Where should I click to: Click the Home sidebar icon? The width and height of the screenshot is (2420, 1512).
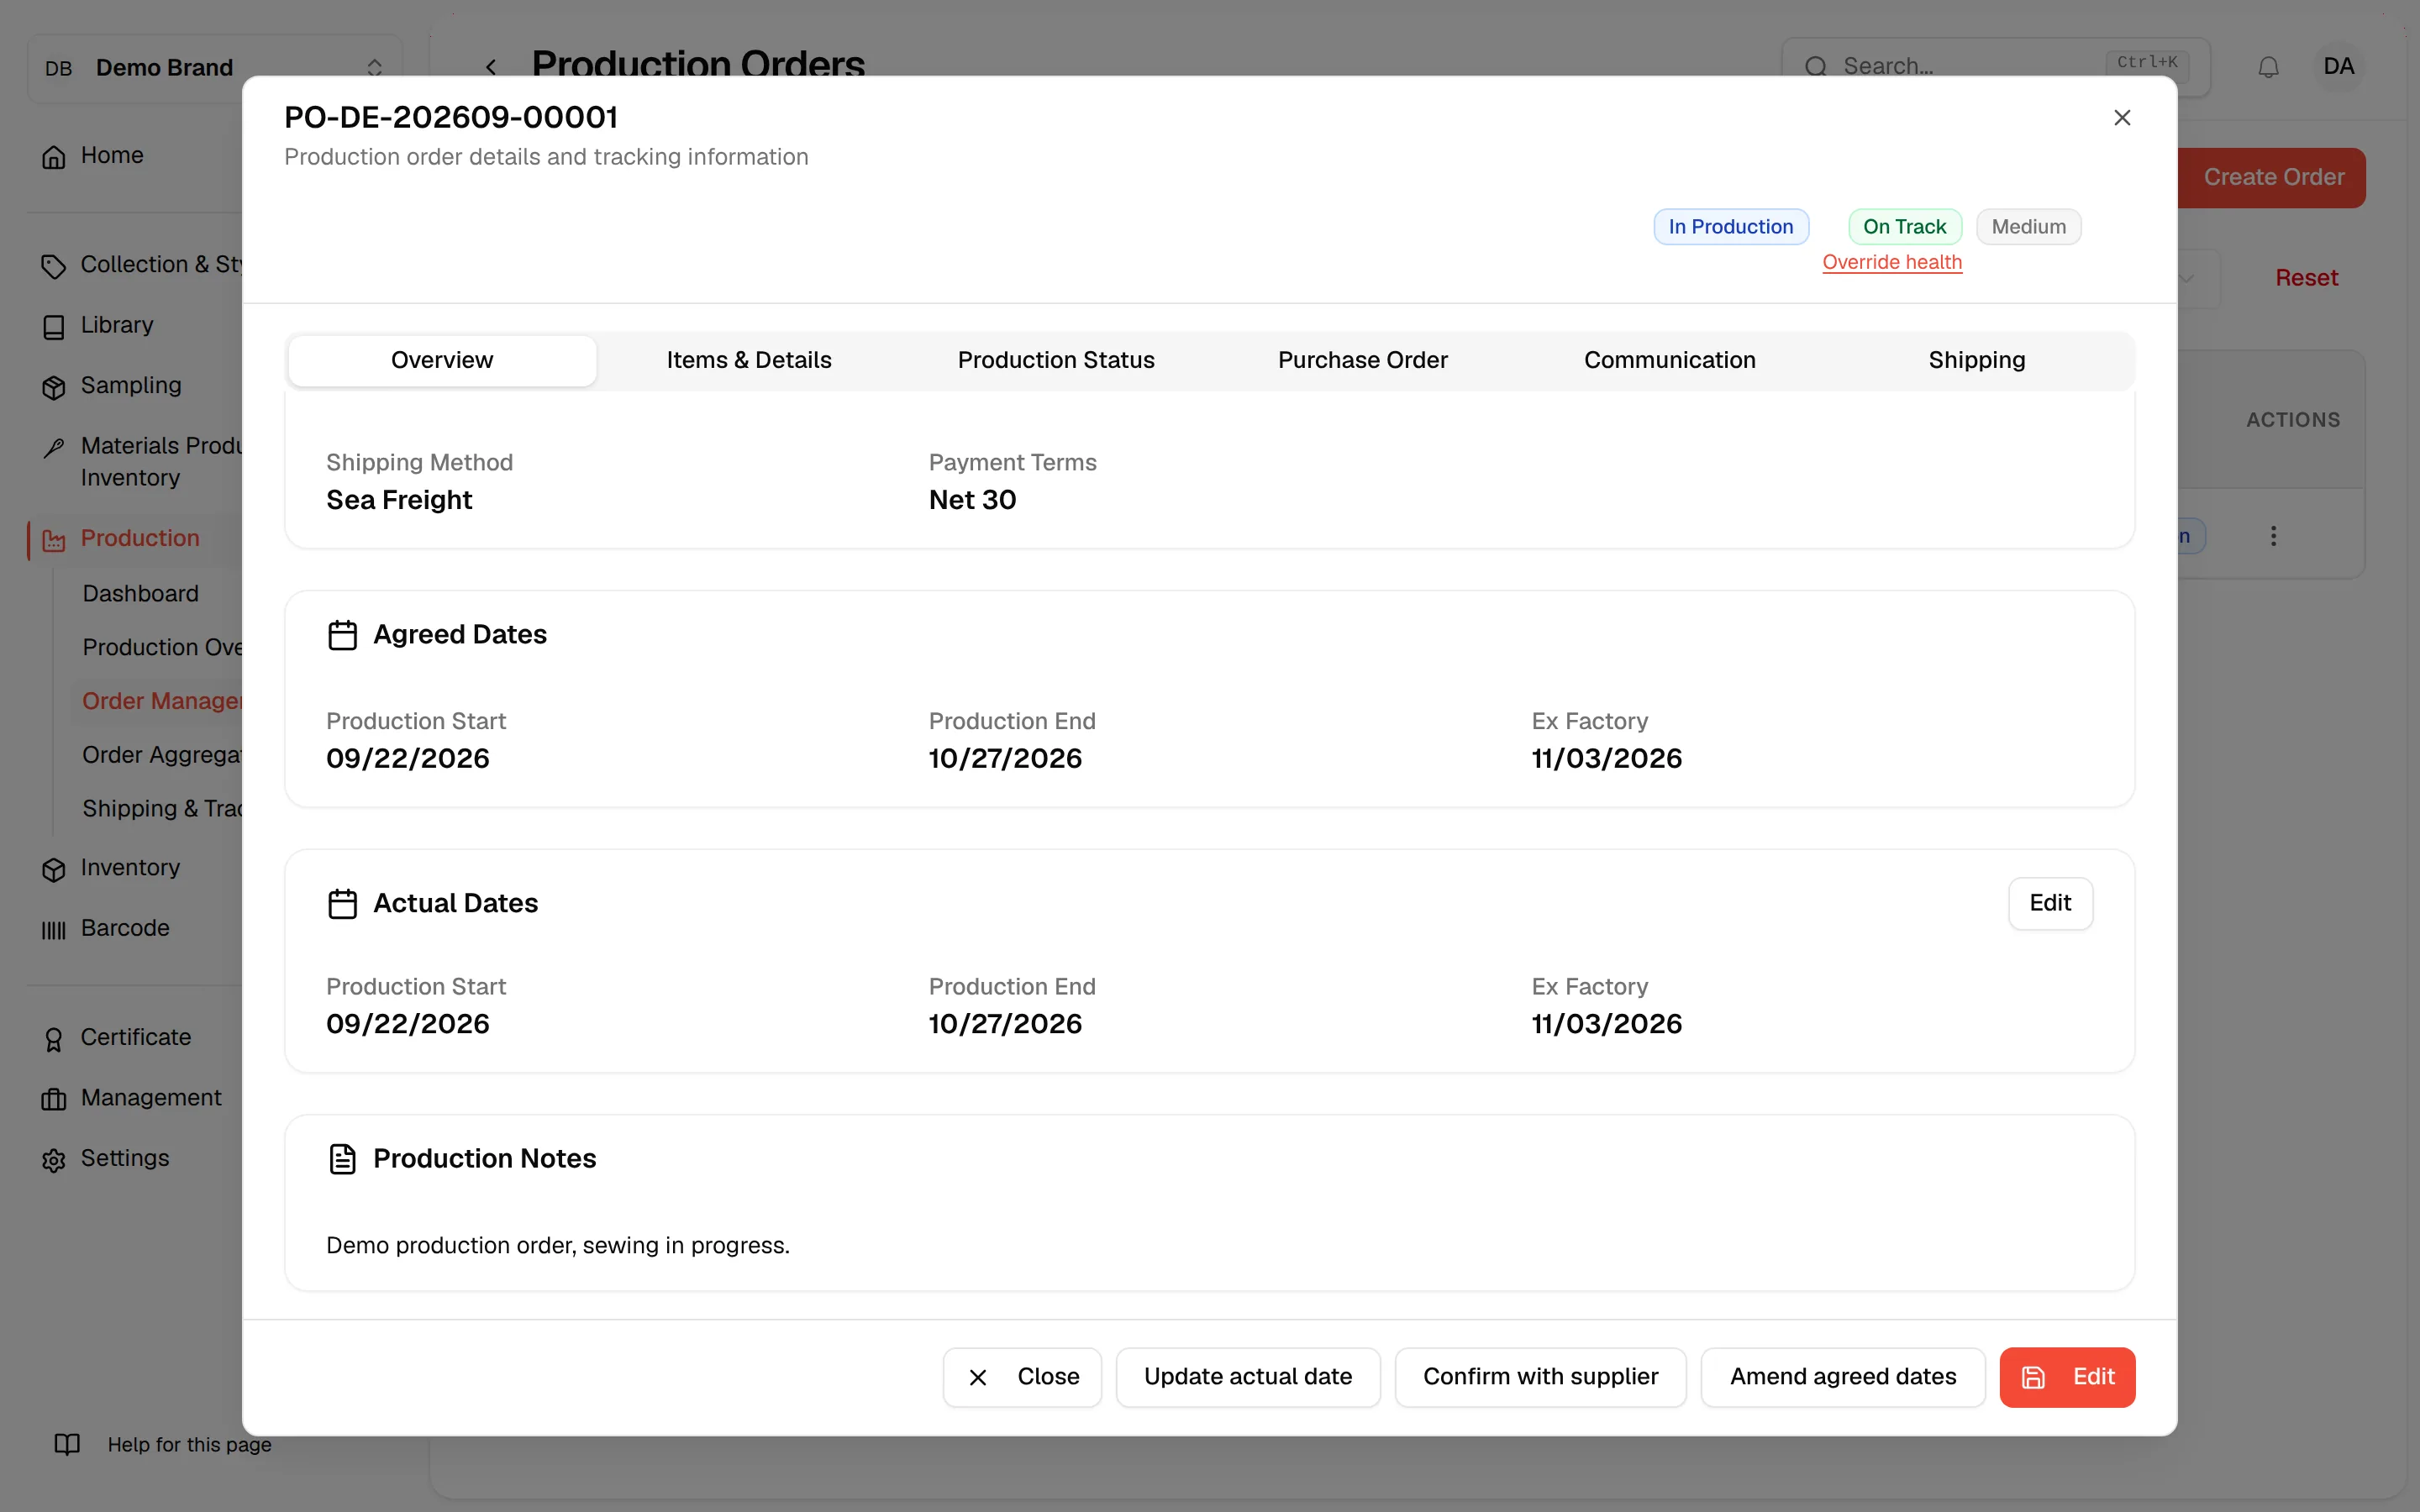coord(54,157)
